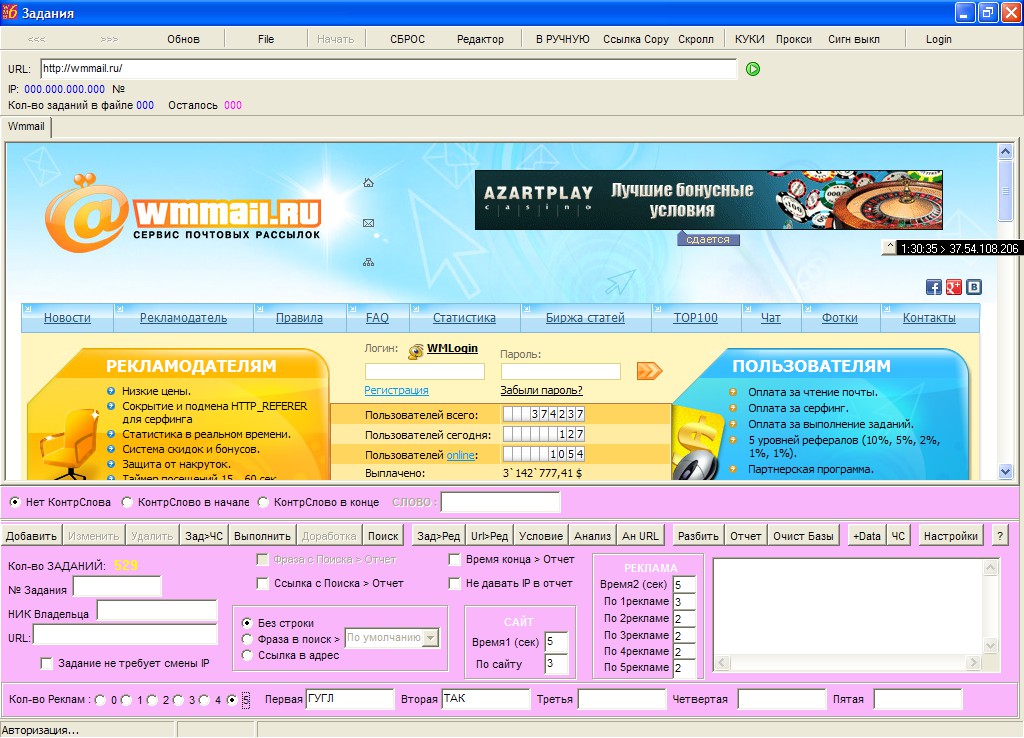1024x738 pixels.
Task: Click the Логин field on wmmail page
Action: 424,372
